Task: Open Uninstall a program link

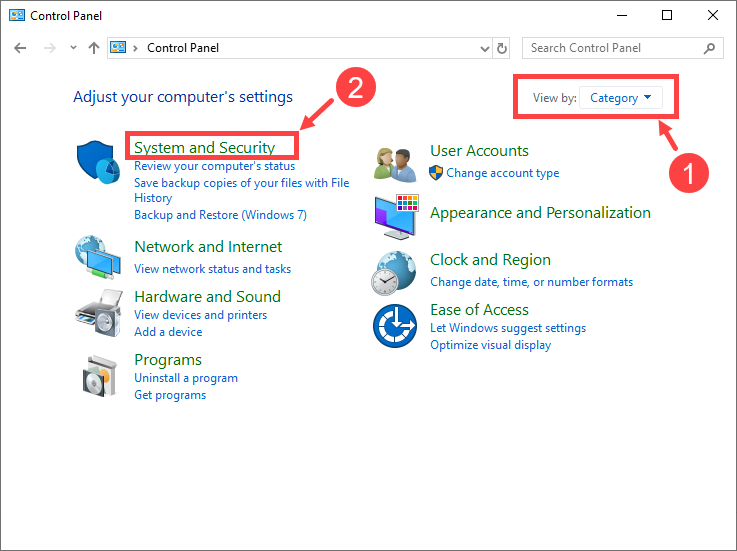Action: pos(186,378)
